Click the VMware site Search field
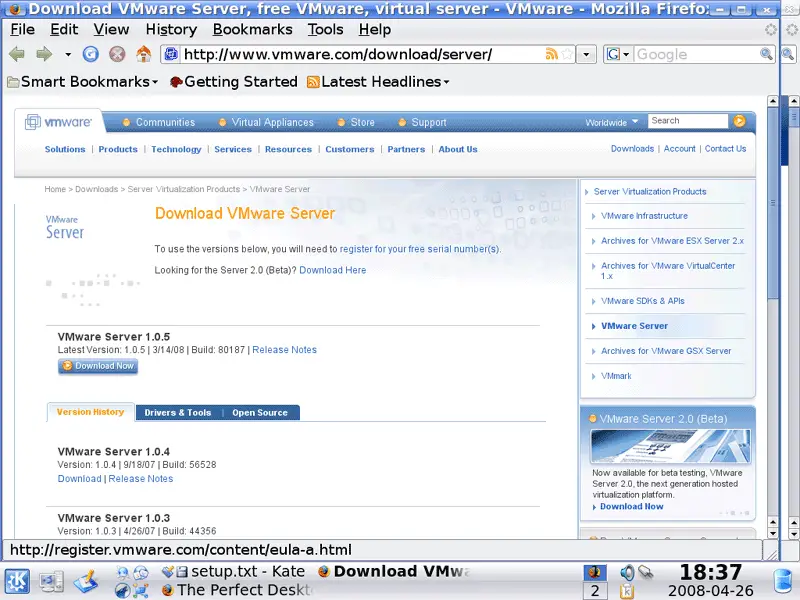Screen dimensions: 800x600 688,121
